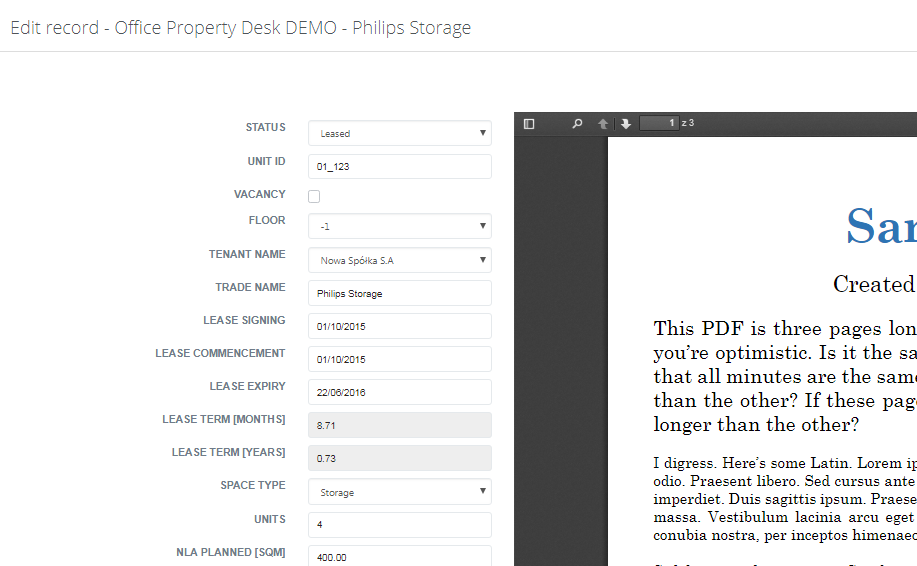This screenshot has height=566, width=917.
Task: Open the Floor dropdown showing -1
Action: pos(400,226)
